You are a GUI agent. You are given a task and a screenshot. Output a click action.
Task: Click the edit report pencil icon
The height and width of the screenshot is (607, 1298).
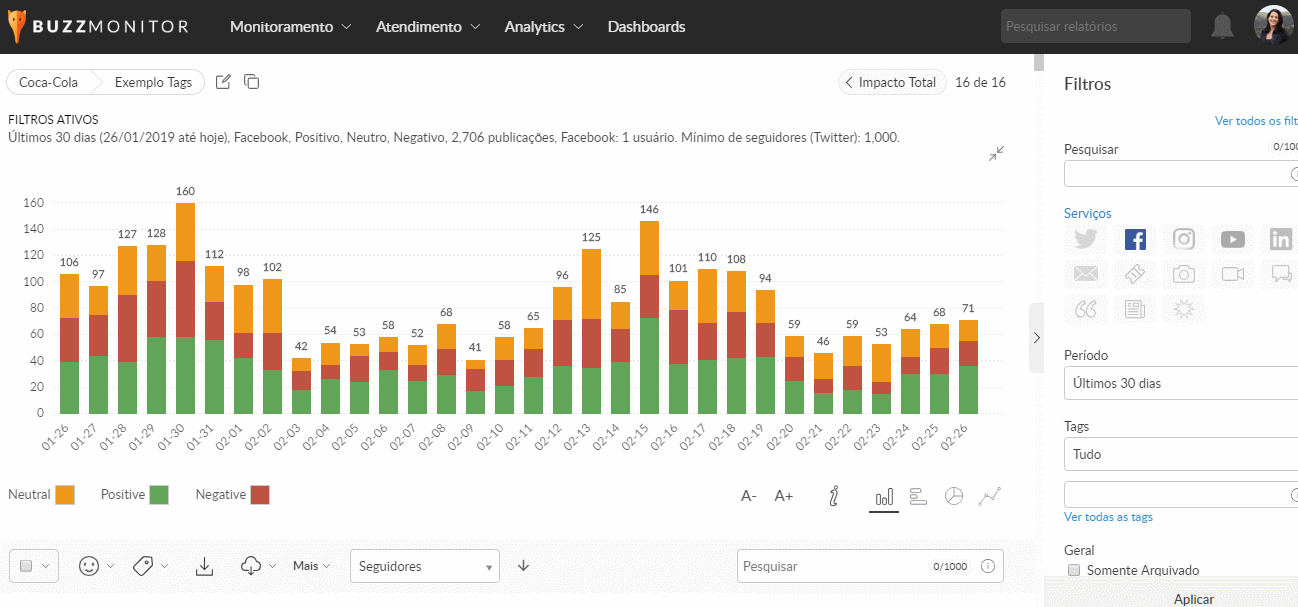224,82
